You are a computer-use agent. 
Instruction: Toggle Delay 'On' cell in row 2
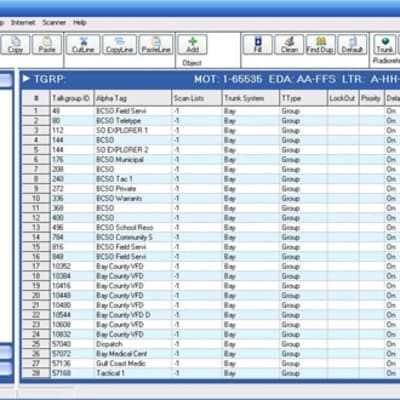(392, 121)
